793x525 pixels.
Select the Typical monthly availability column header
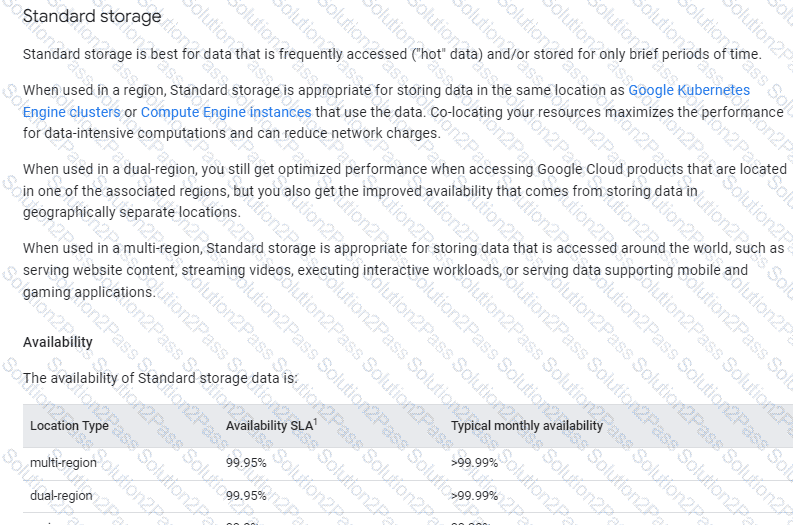526,426
